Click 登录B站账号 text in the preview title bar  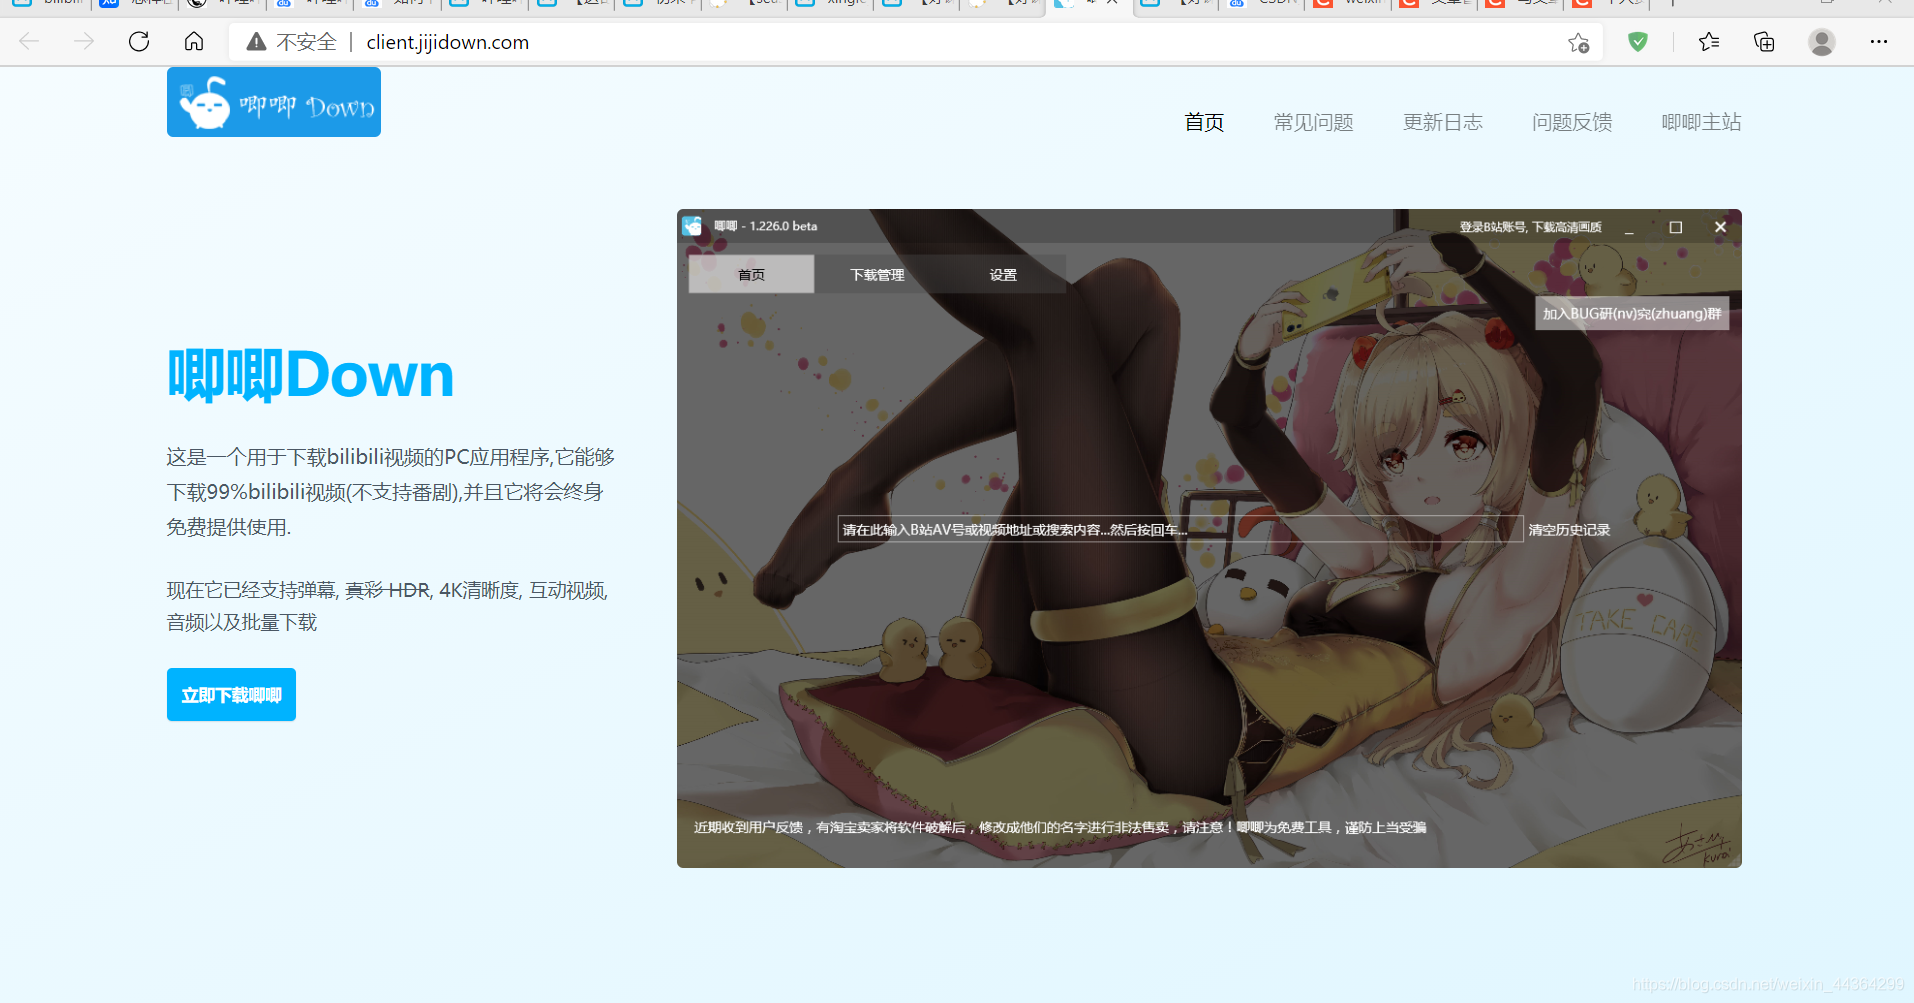pos(1530,227)
